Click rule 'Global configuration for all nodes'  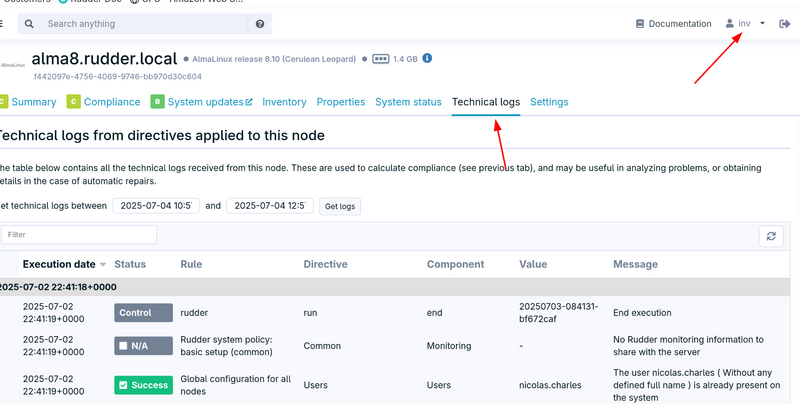(x=236, y=385)
